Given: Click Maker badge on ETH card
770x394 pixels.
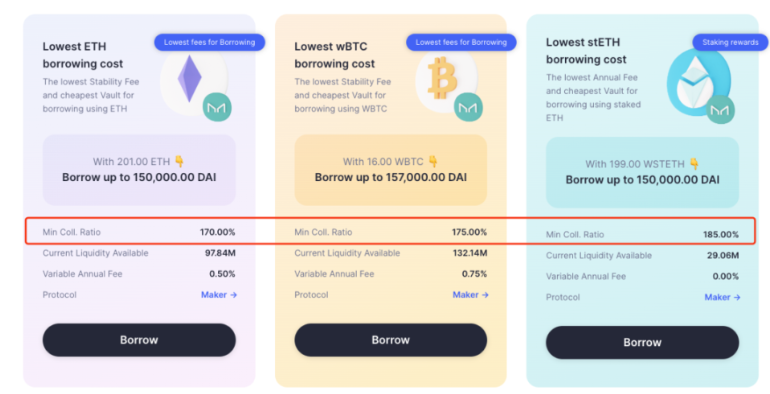Looking at the screenshot, I should pyautogui.click(x=217, y=107).
